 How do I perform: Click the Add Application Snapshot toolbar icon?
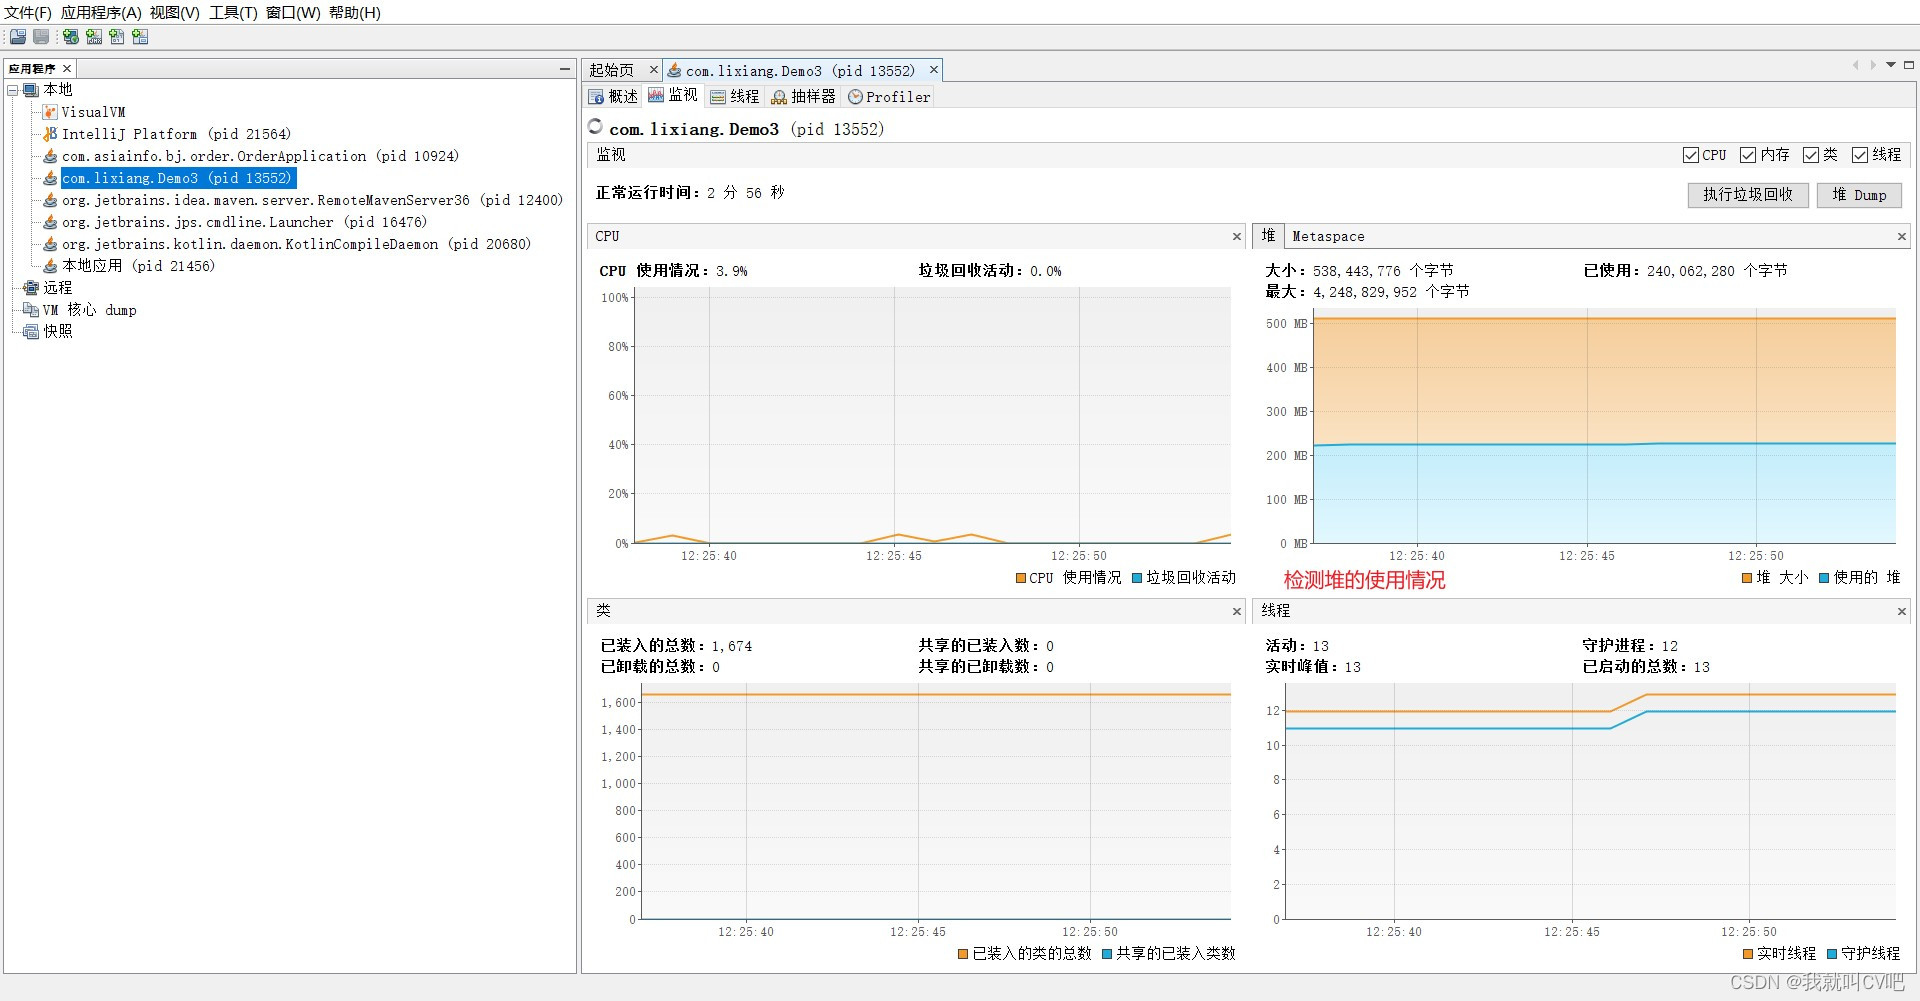pyautogui.click(x=140, y=37)
